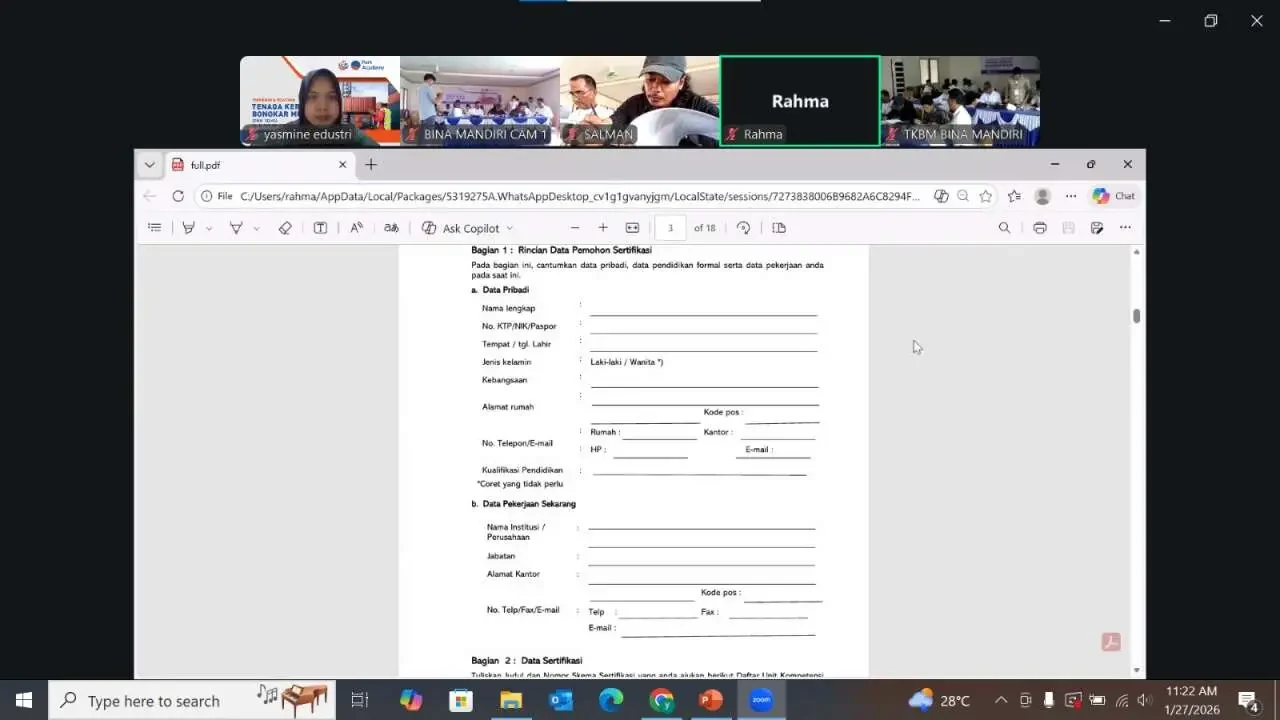Screen dimensions: 1280x720
Task: Toggle the Page view icon
Action: click(779, 228)
